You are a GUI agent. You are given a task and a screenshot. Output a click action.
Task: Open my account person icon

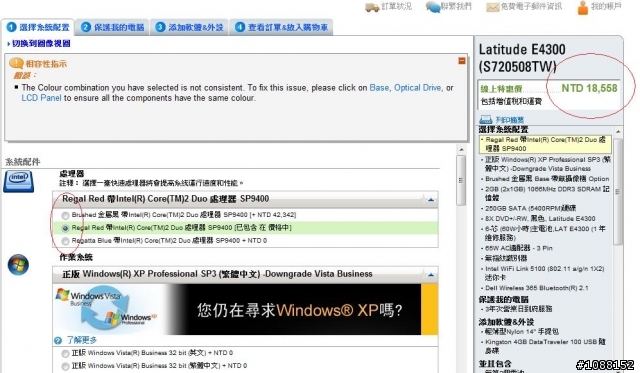583,7
